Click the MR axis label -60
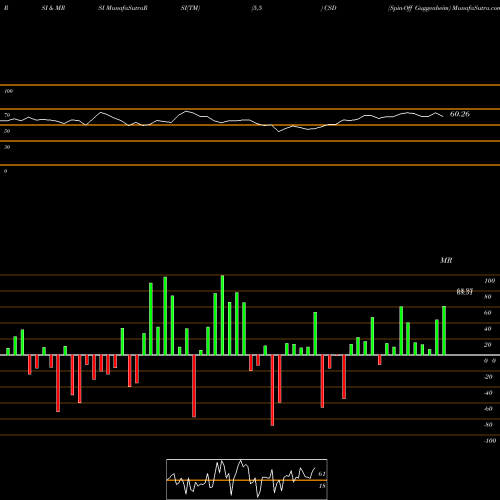Image resolution: width=500 pixels, height=500 pixels. [488, 409]
